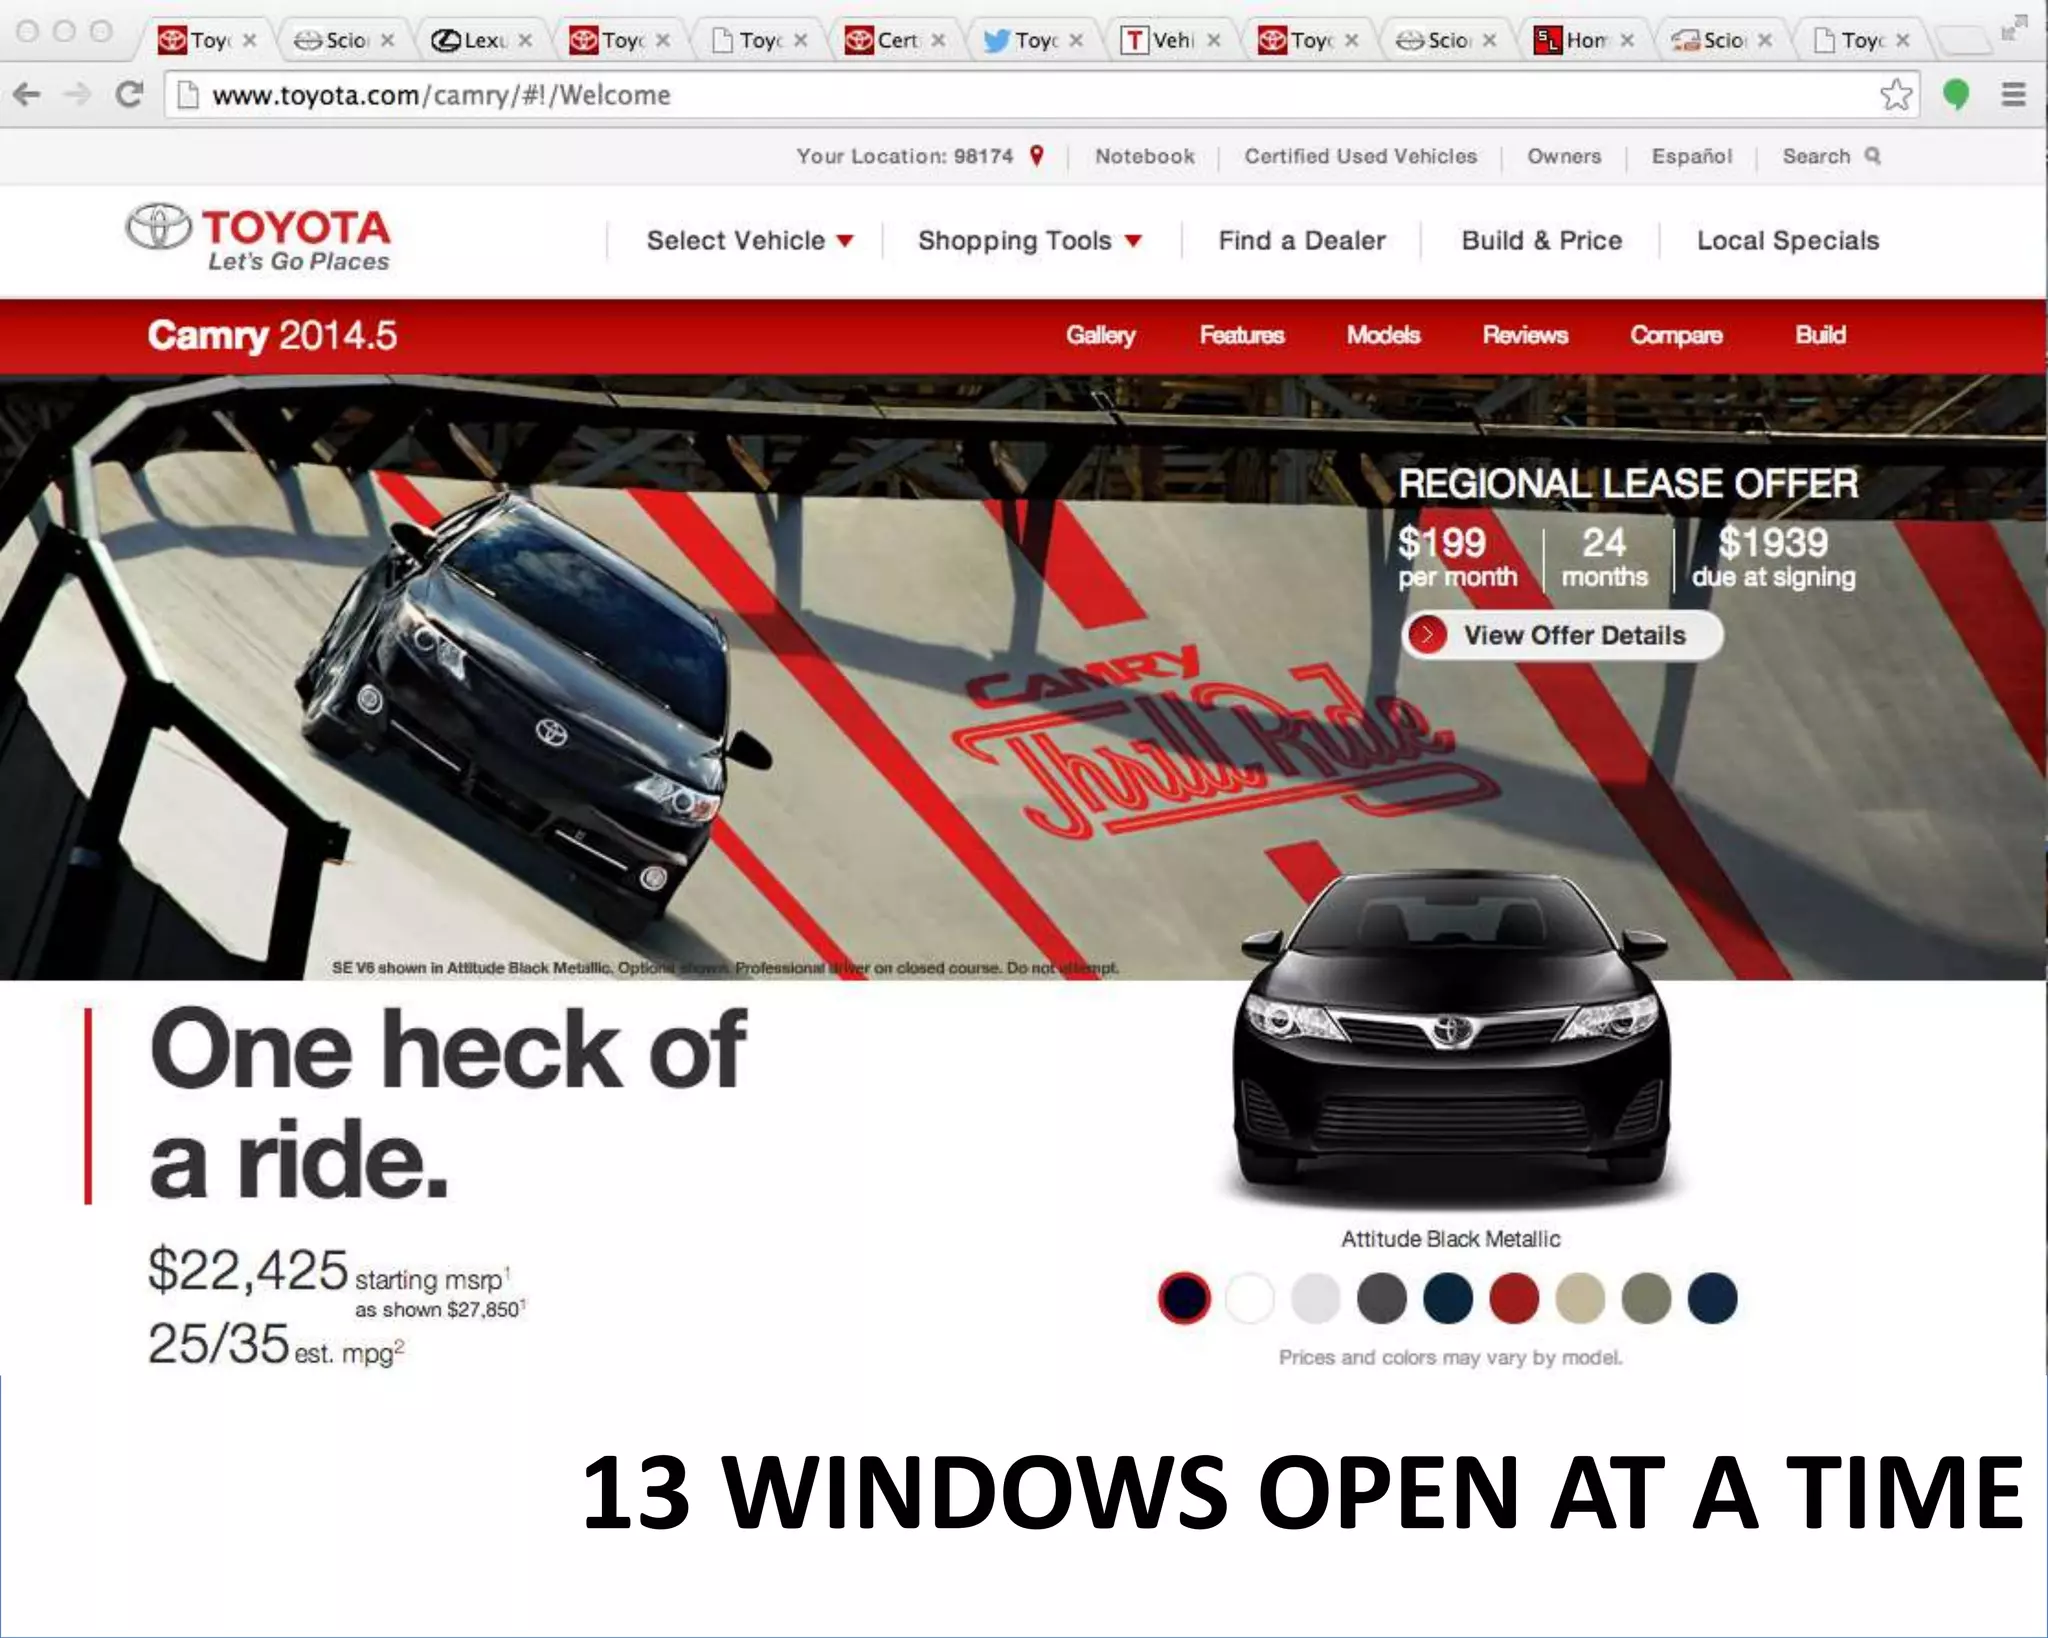The width and height of the screenshot is (2048, 1638).
Task: Switch to the Certified tab
Action: [x=896, y=40]
